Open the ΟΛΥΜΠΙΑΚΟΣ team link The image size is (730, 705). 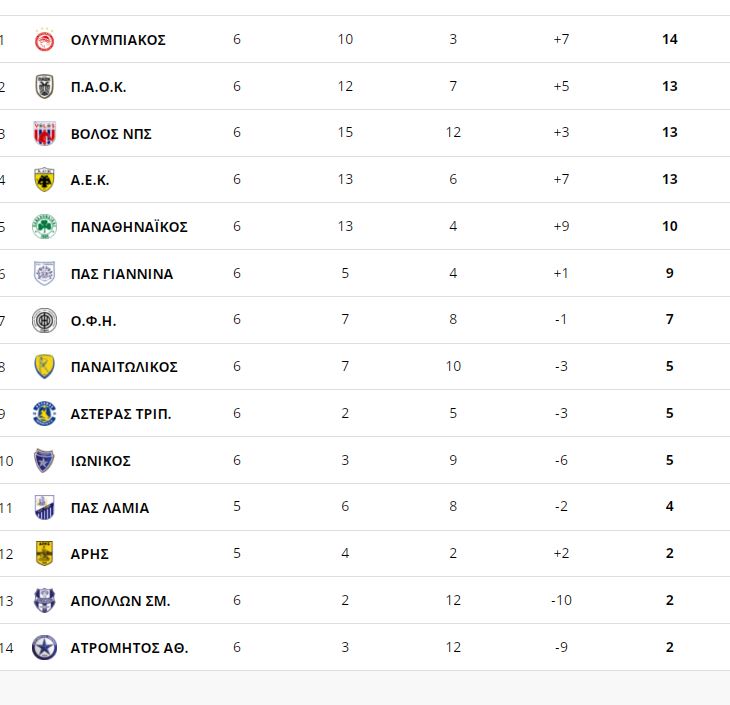pyautogui.click(x=118, y=40)
